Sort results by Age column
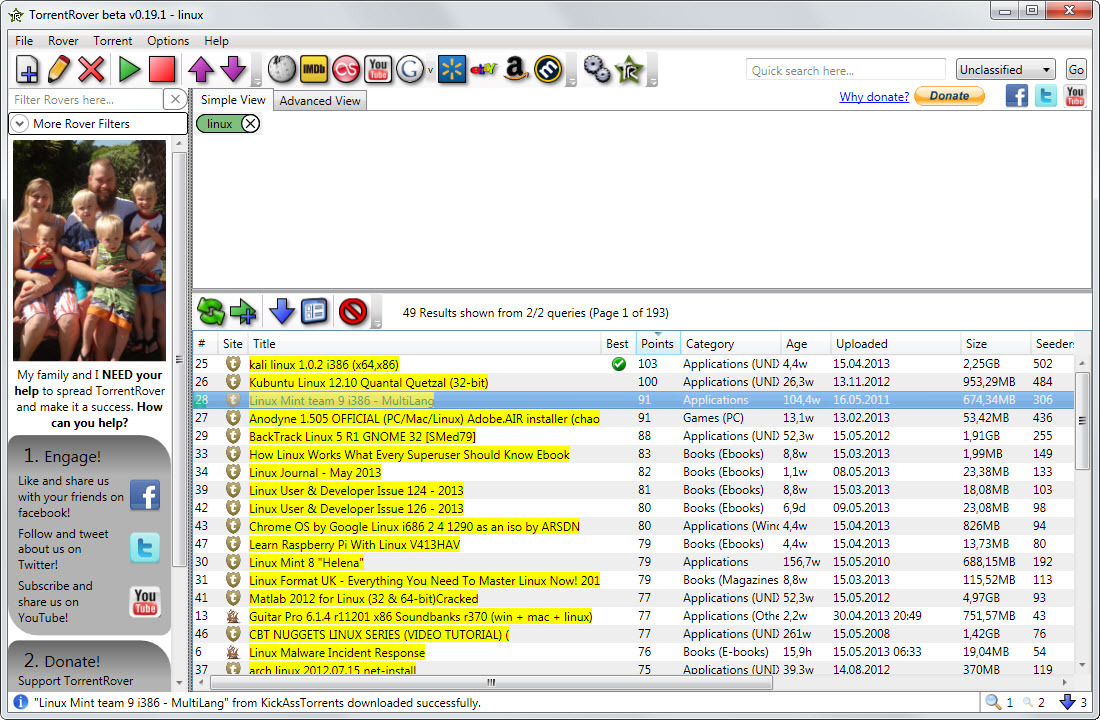1100x720 pixels. click(x=805, y=343)
